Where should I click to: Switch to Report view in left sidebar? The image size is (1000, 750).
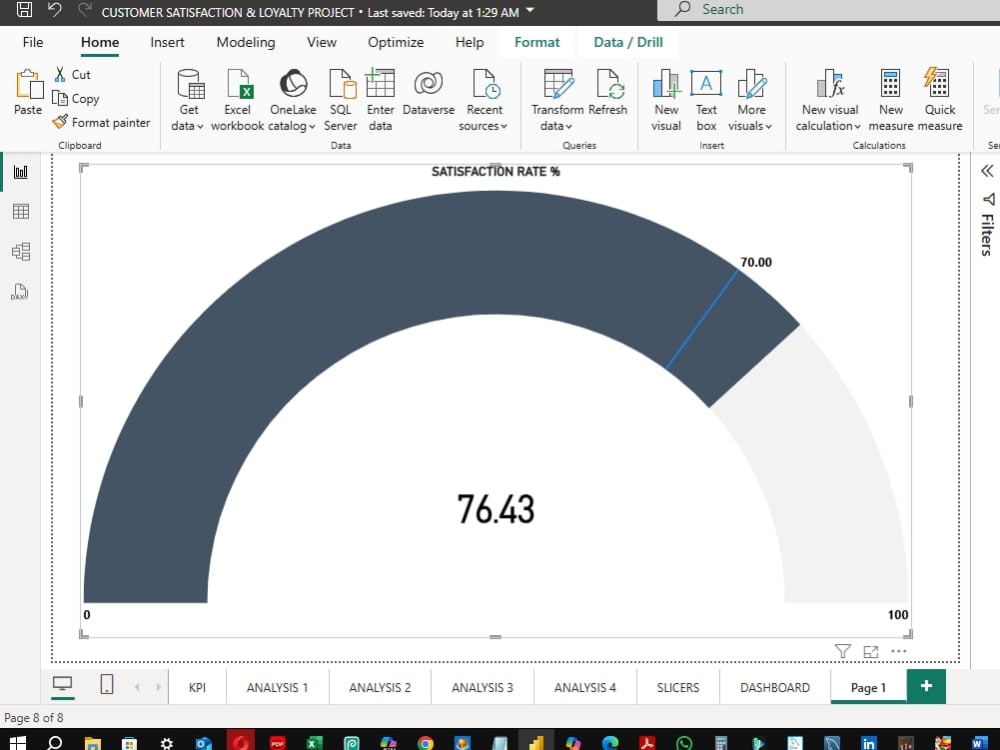pos(20,172)
